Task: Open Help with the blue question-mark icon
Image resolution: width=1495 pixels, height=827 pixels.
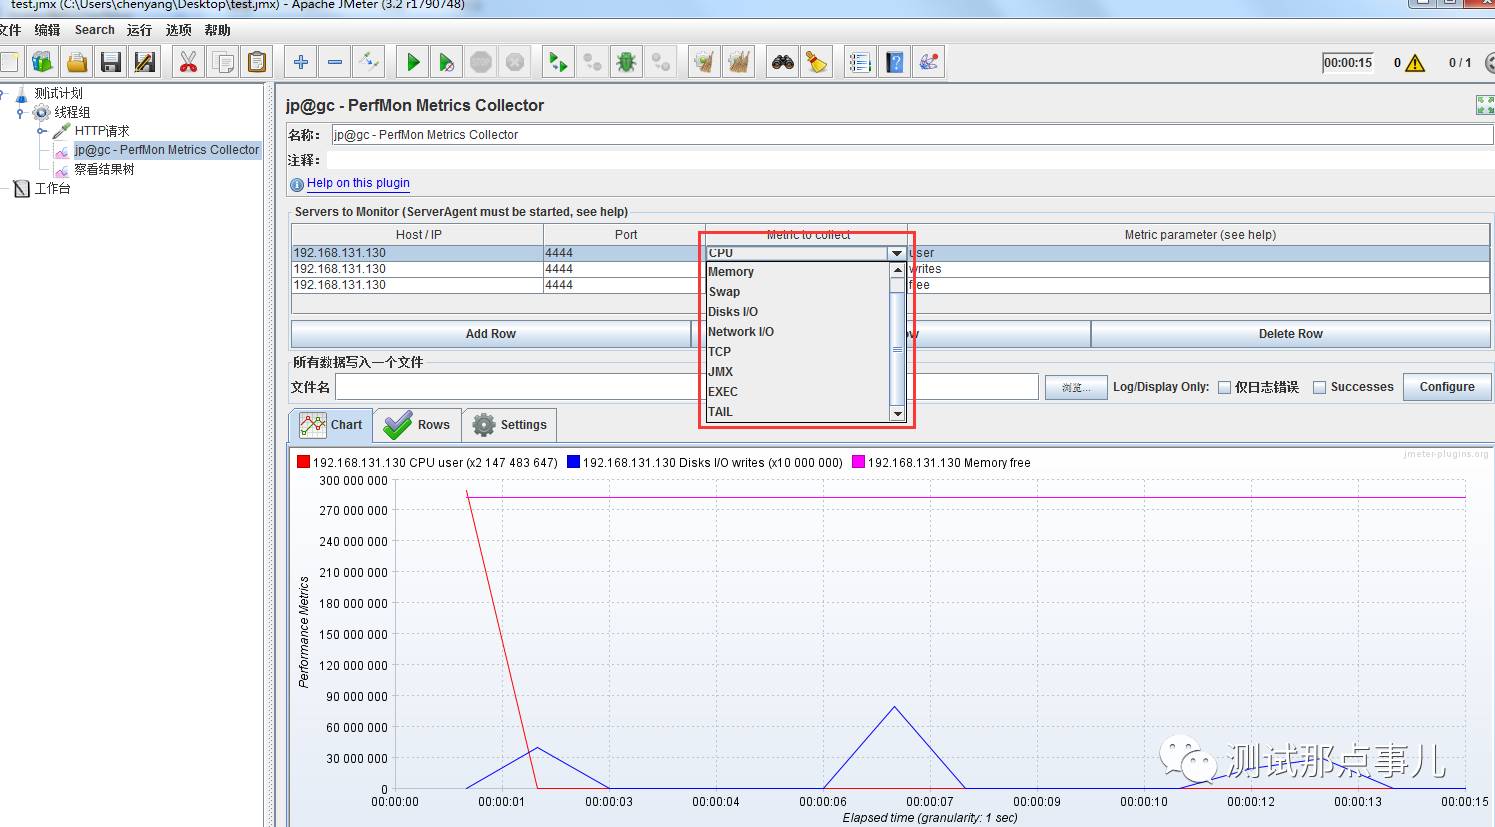Action: click(894, 62)
